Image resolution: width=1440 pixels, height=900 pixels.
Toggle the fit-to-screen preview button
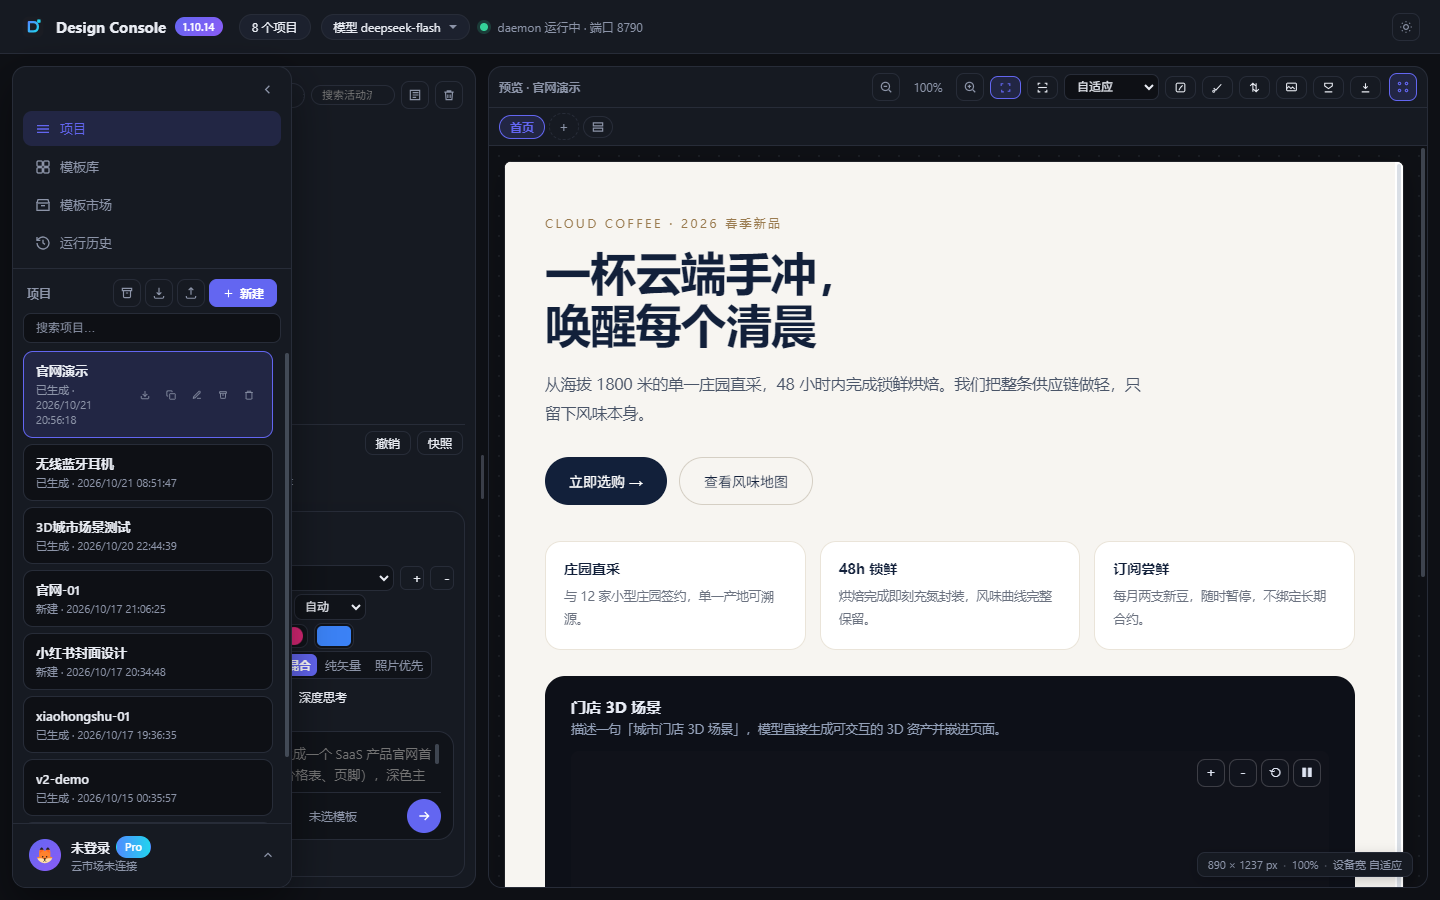[x=1005, y=88]
